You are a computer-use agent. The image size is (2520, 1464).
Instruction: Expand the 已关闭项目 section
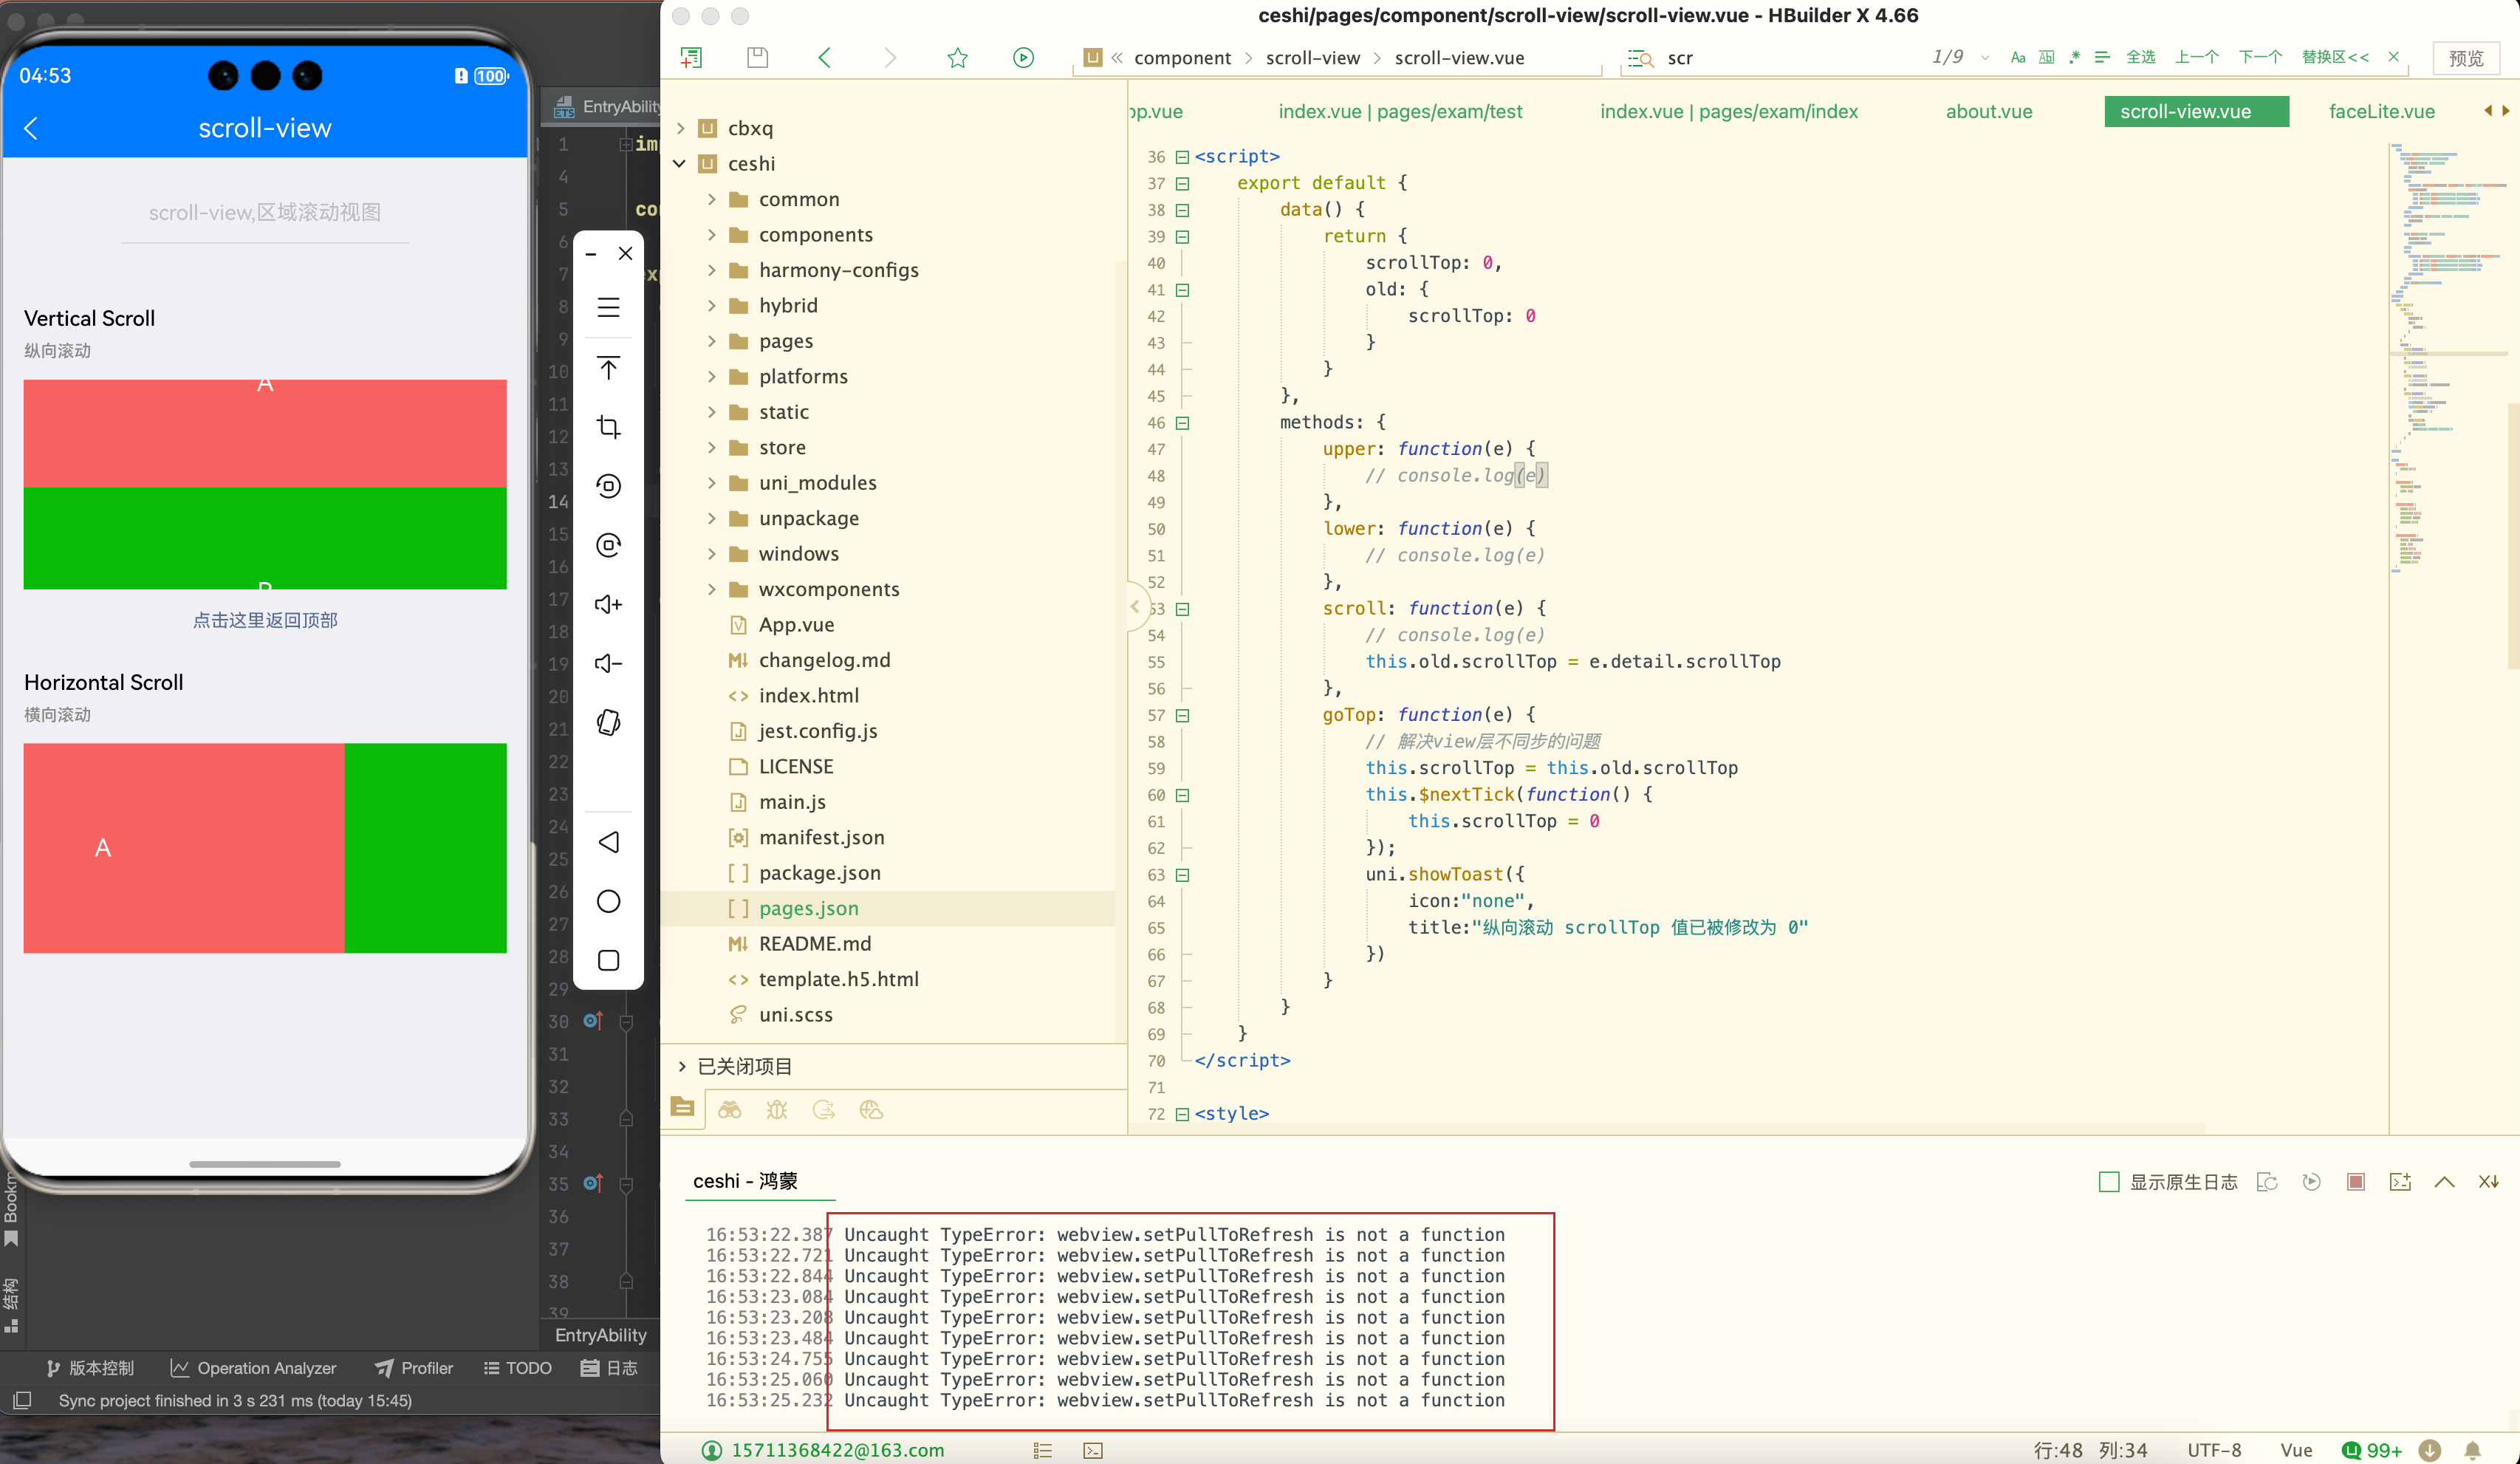(682, 1066)
